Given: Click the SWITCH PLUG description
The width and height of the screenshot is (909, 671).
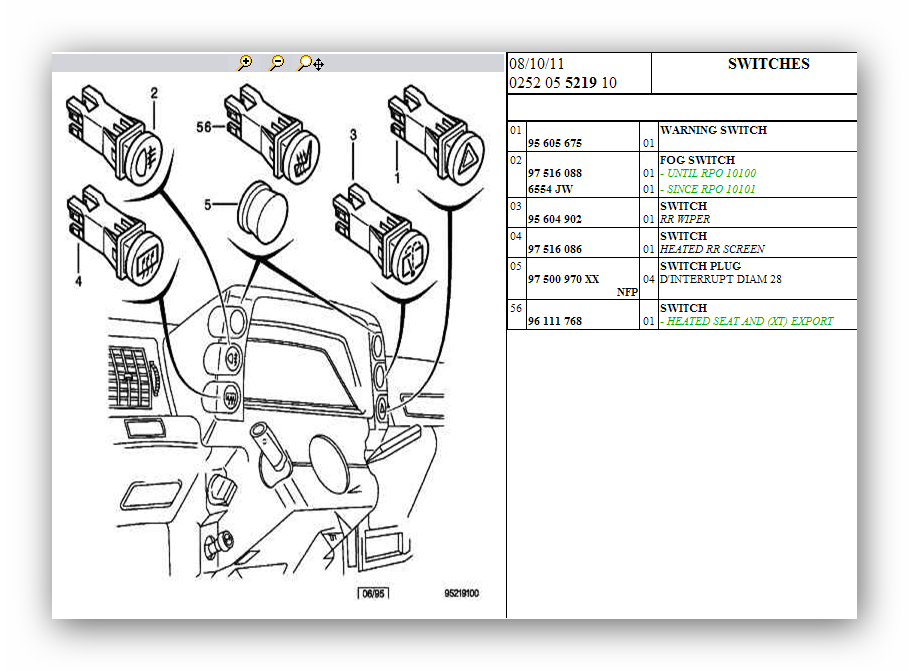Looking at the screenshot, I should (x=700, y=266).
